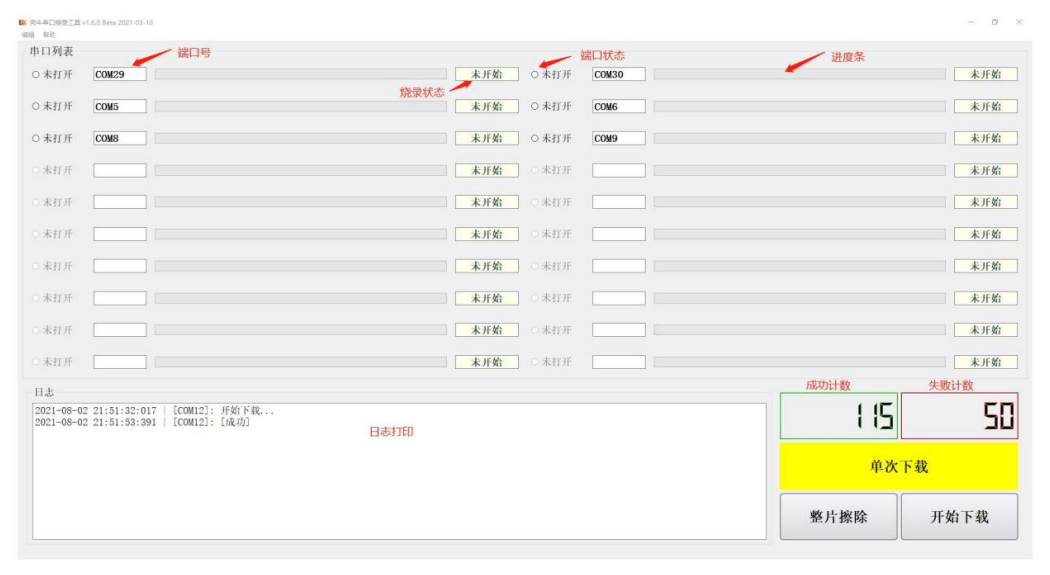Click the 未开始 status button for COM6
Screen dimensions: 1050x575
click(x=986, y=106)
